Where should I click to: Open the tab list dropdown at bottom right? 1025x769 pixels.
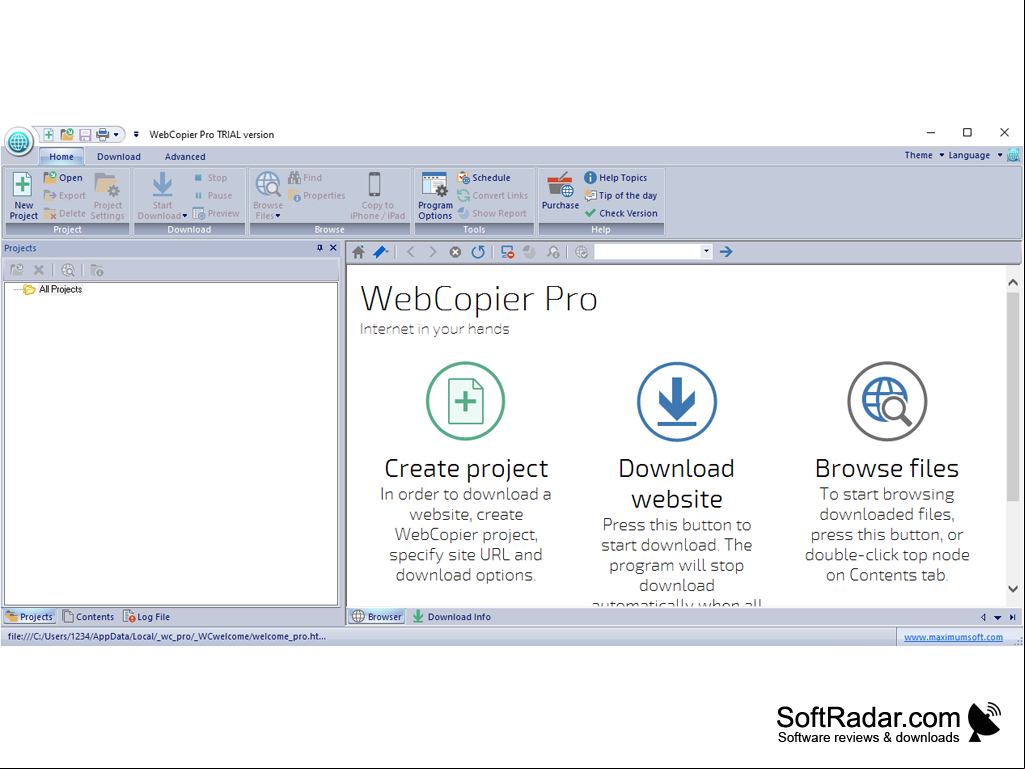click(998, 617)
